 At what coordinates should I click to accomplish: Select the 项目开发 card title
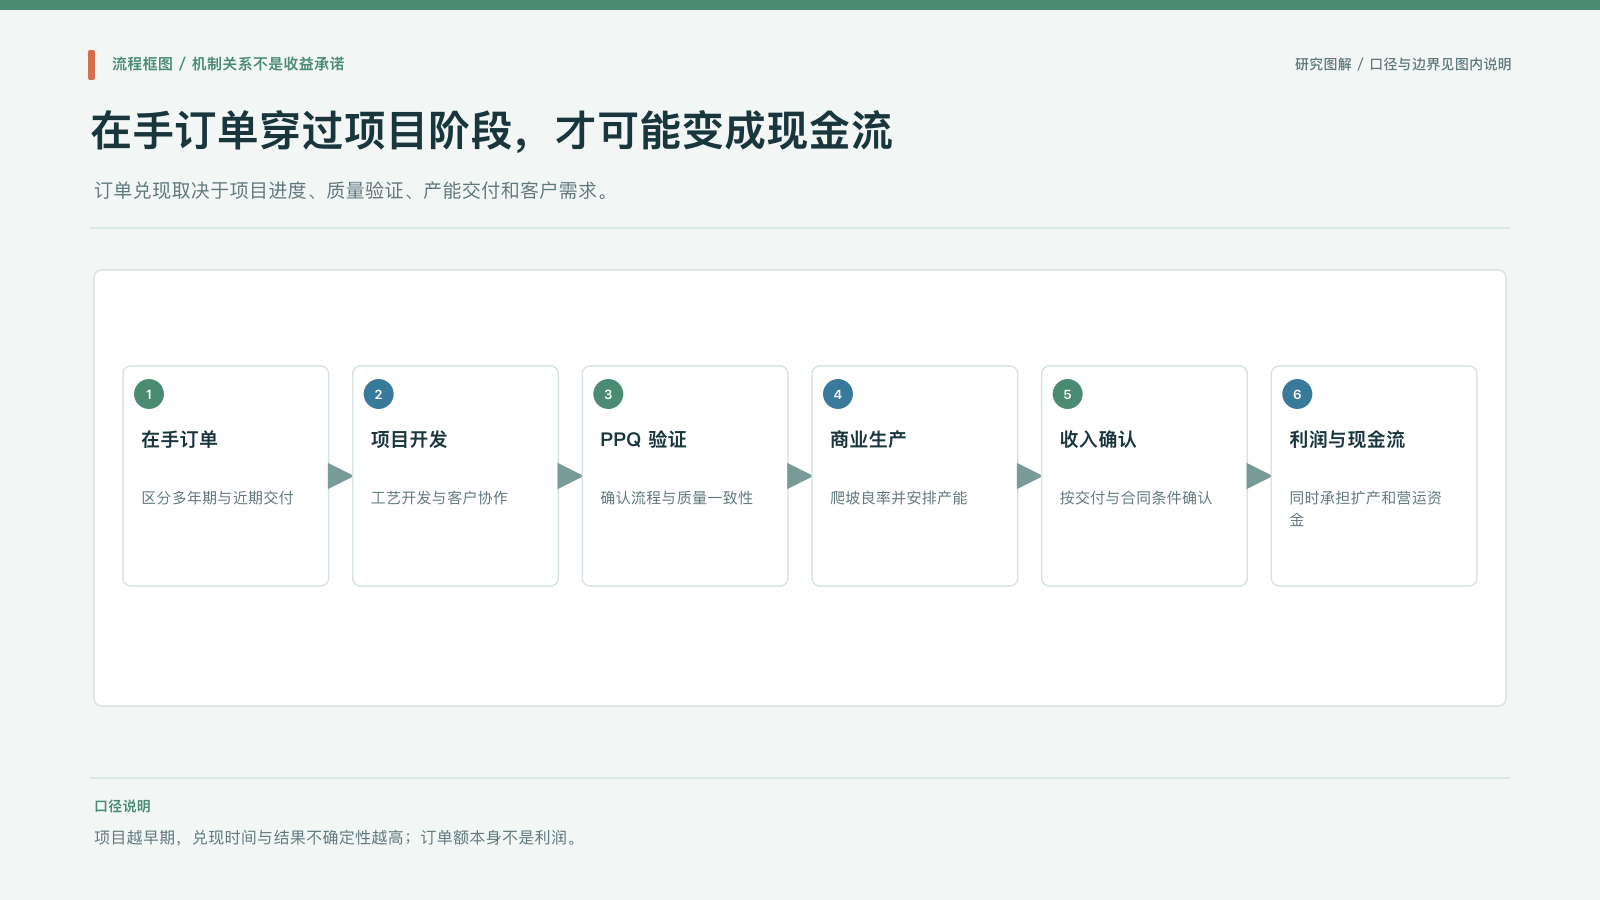click(x=409, y=440)
